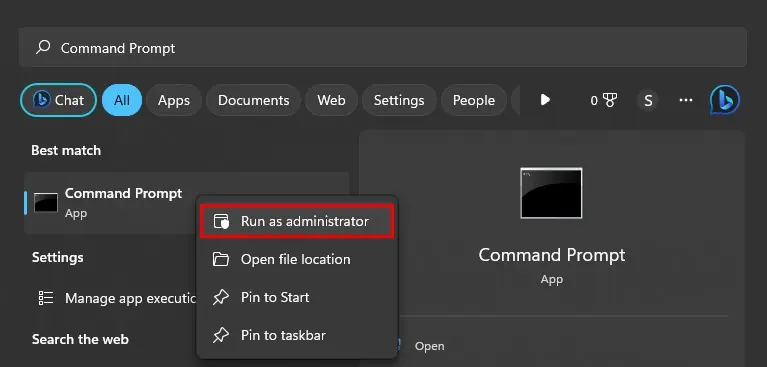
Task: Click the Command Prompt icon in results
Action: tap(46, 203)
